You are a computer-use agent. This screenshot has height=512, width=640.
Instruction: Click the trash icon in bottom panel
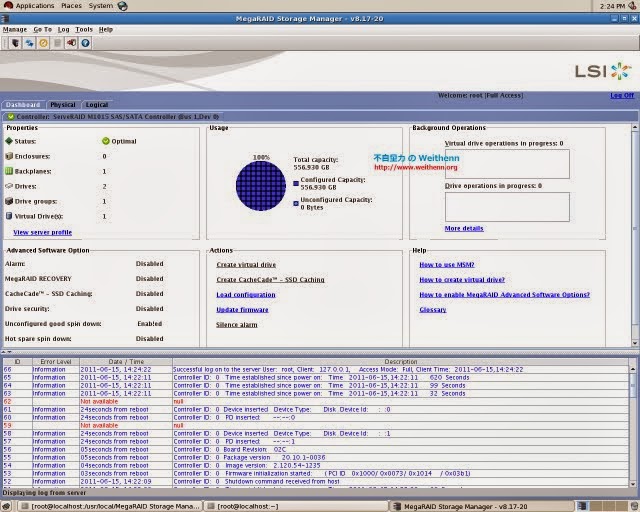pos(634,506)
